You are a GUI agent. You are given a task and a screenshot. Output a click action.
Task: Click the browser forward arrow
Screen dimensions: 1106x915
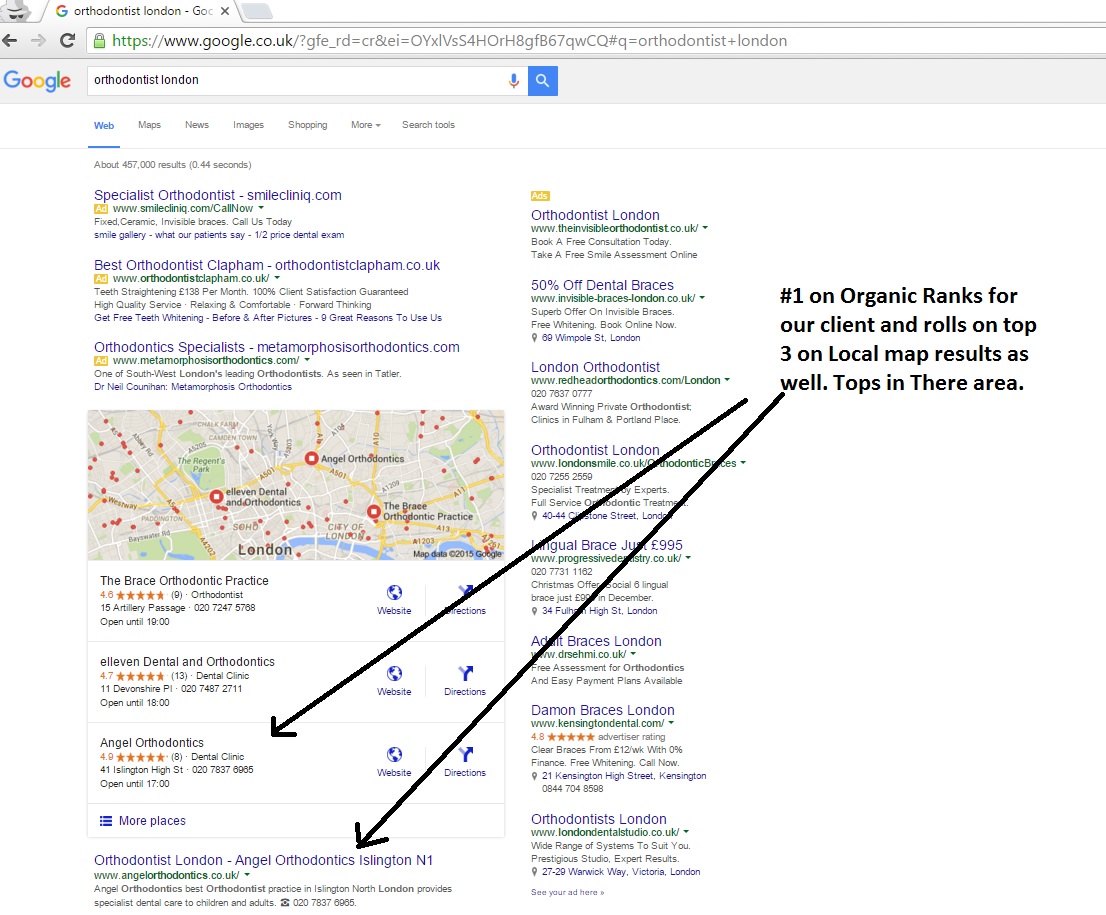point(38,40)
